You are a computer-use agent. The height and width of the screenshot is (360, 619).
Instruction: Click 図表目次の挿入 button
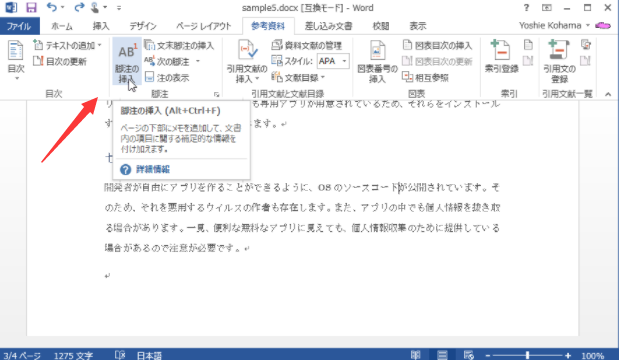pyautogui.click(x=437, y=45)
